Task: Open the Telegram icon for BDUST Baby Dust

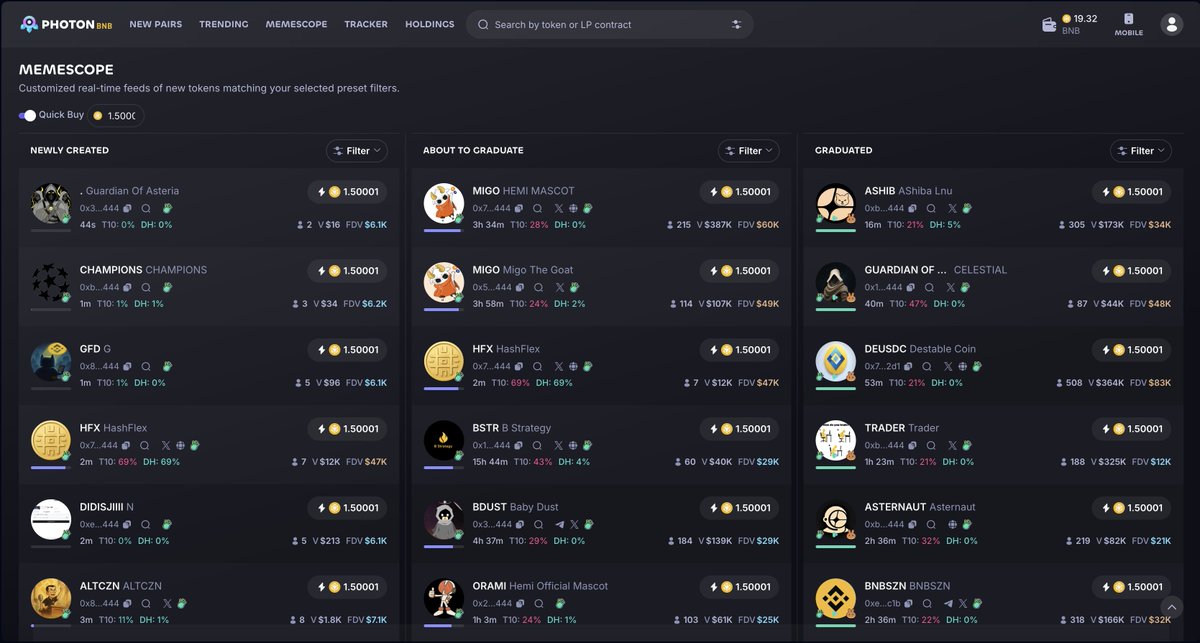Action: [x=559, y=525]
